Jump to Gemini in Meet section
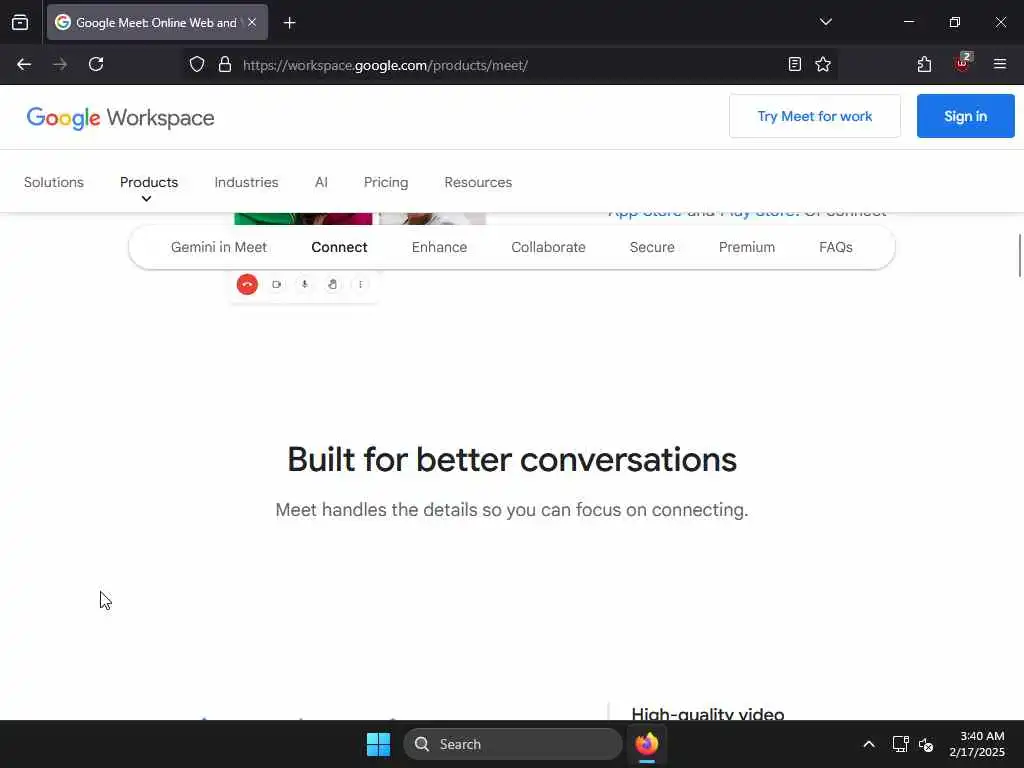This screenshot has height=768, width=1024. tap(219, 248)
